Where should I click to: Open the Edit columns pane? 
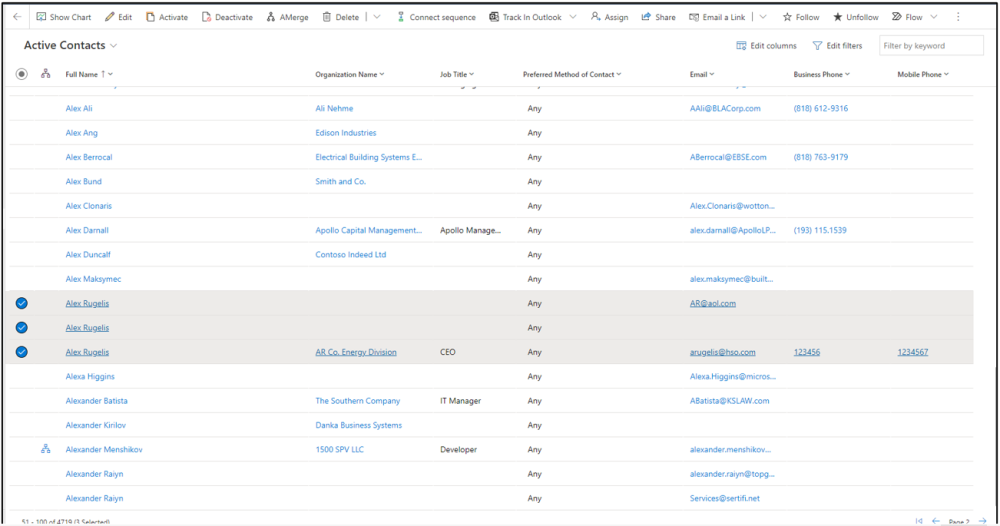[767, 46]
